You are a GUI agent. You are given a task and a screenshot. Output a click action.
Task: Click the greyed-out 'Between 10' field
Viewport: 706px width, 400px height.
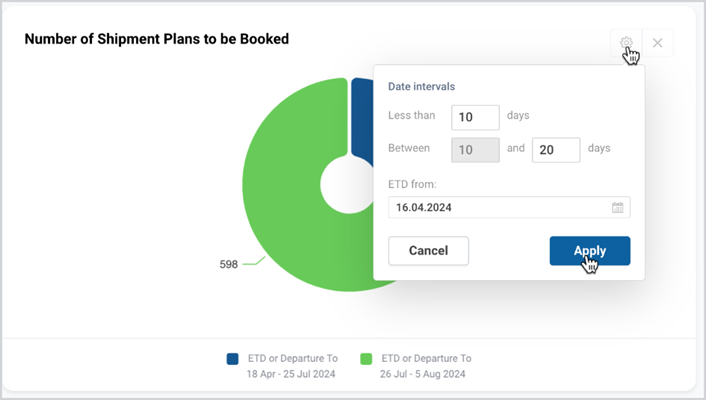click(x=475, y=150)
